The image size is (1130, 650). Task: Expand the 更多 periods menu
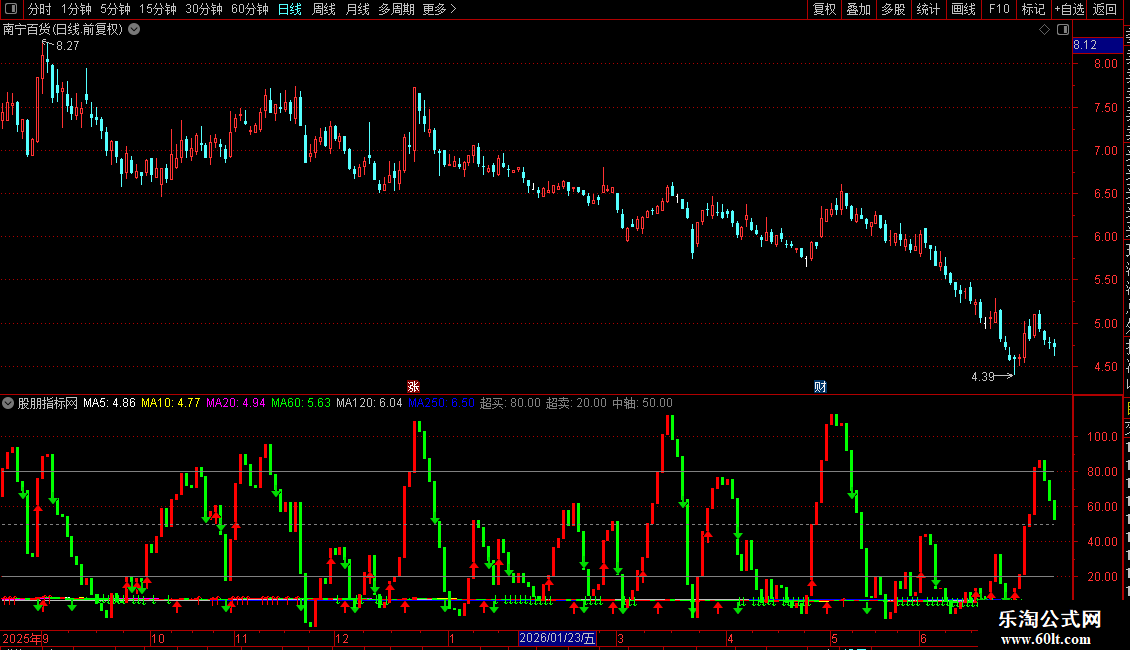[439, 9]
